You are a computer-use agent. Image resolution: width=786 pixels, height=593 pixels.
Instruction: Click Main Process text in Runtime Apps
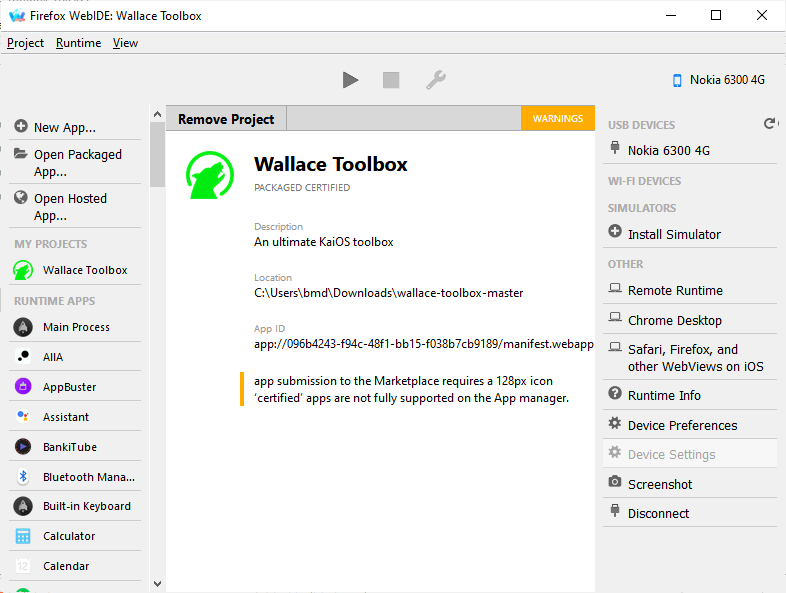76,327
